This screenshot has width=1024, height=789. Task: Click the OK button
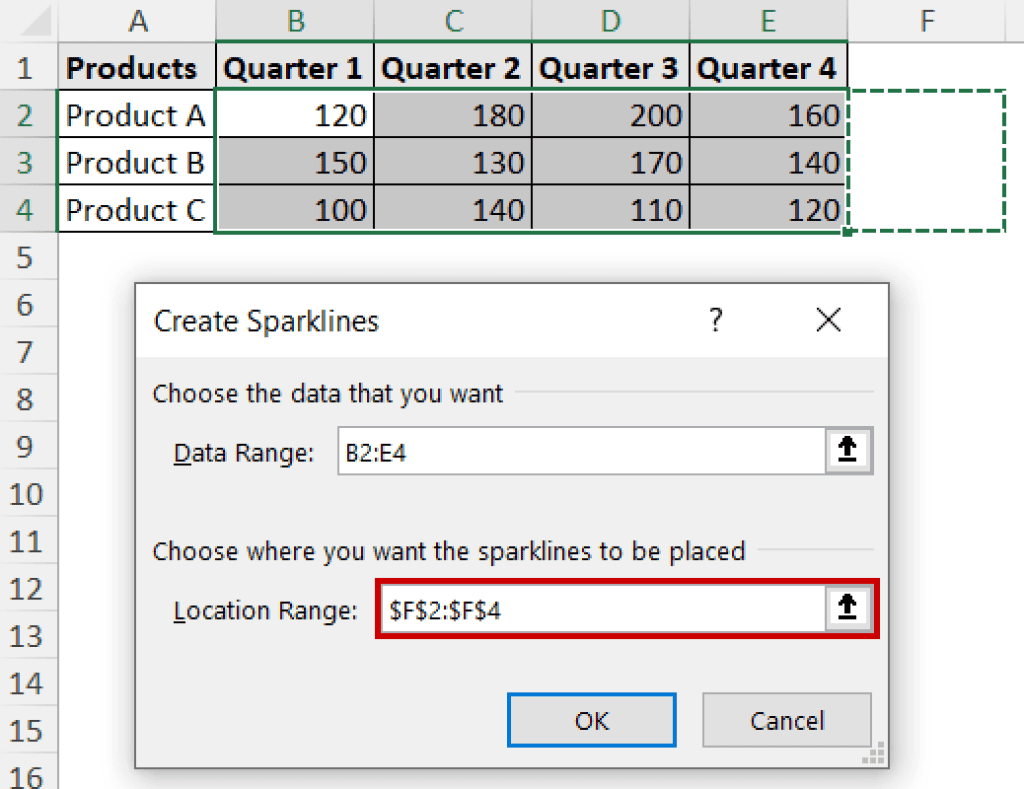point(591,720)
